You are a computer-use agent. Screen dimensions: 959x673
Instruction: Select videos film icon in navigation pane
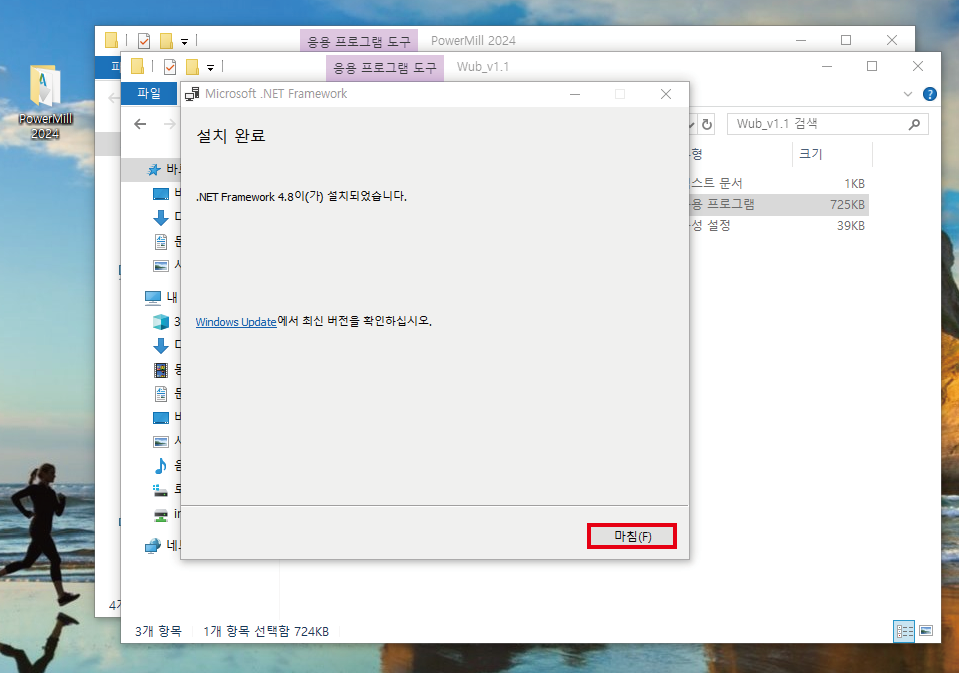(x=161, y=370)
